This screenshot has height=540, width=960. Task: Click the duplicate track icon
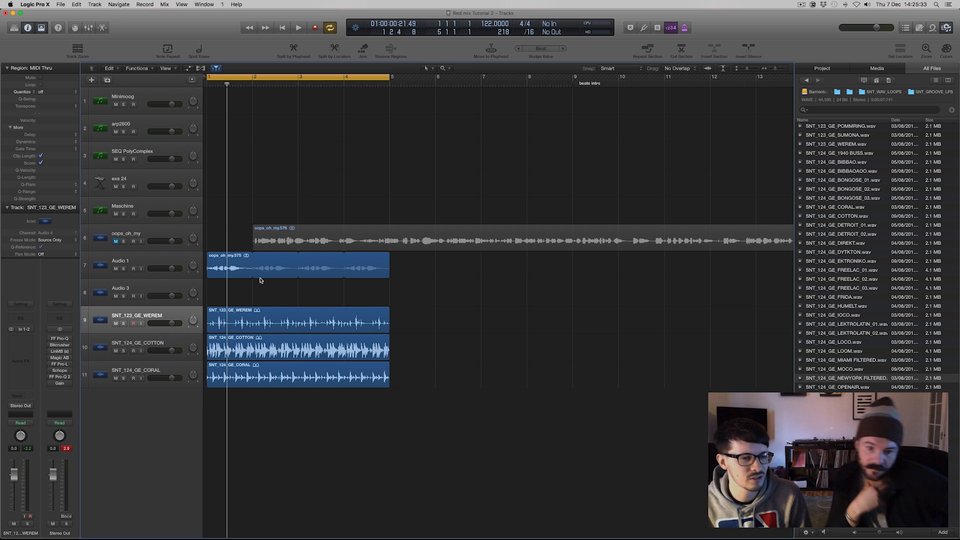(x=107, y=80)
